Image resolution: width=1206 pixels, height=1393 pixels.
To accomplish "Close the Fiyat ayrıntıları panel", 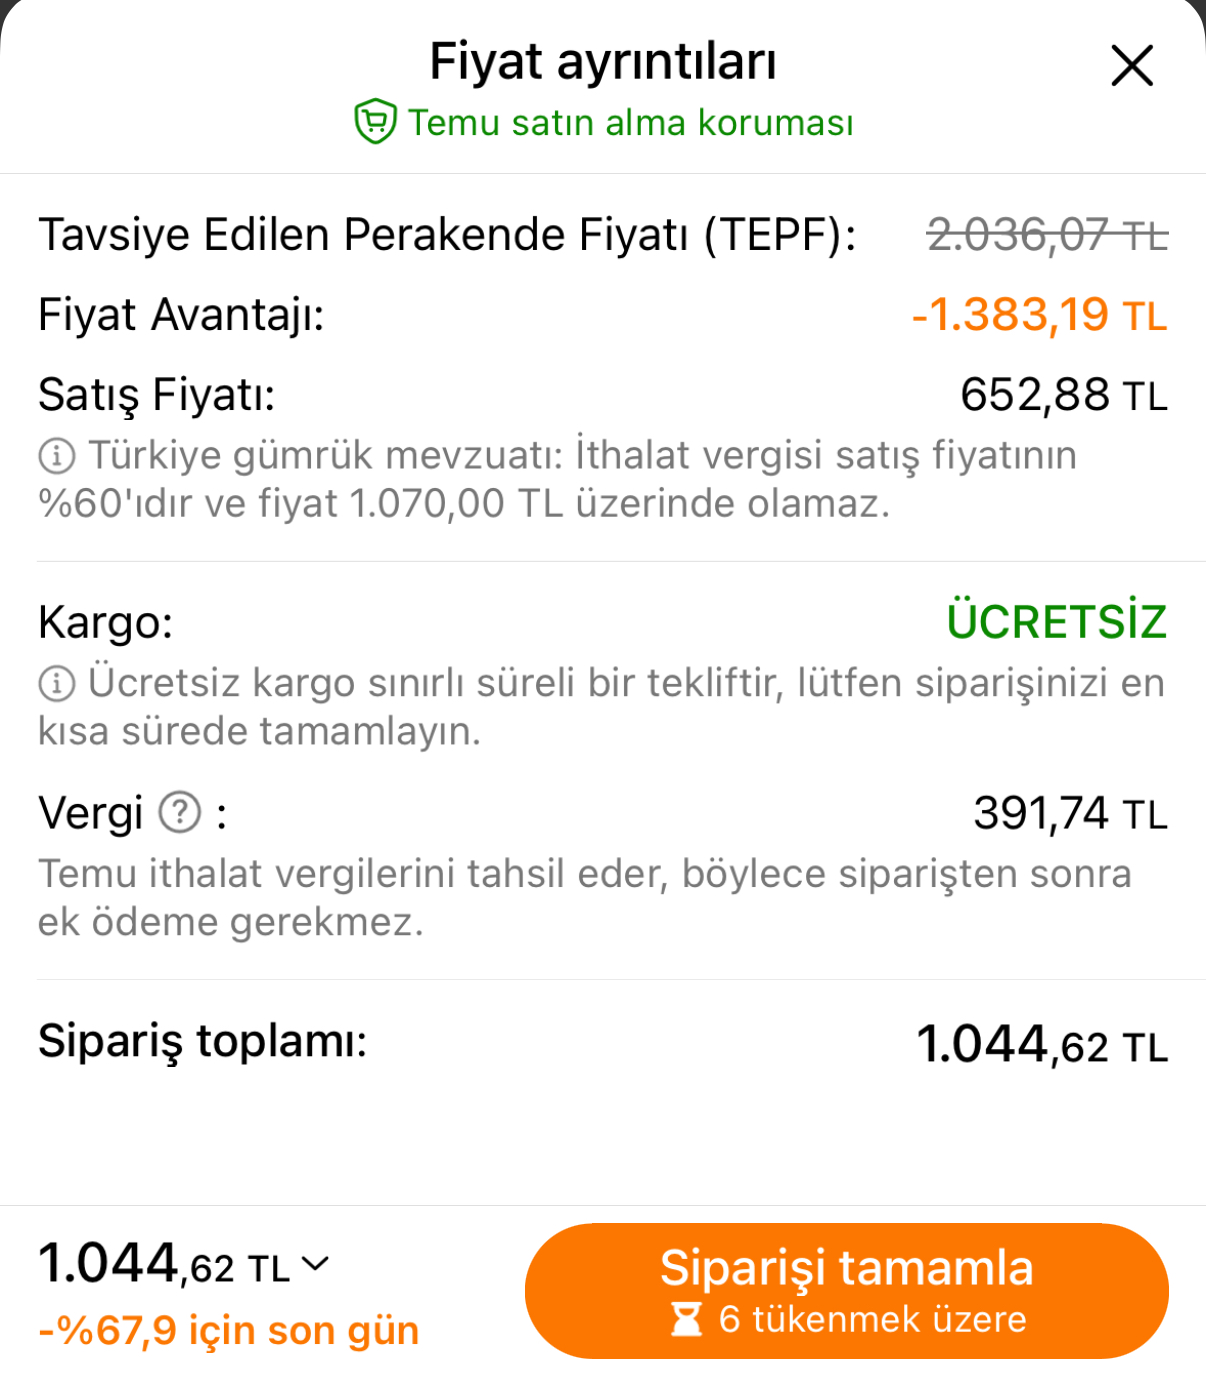I will tap(1132, 66).
